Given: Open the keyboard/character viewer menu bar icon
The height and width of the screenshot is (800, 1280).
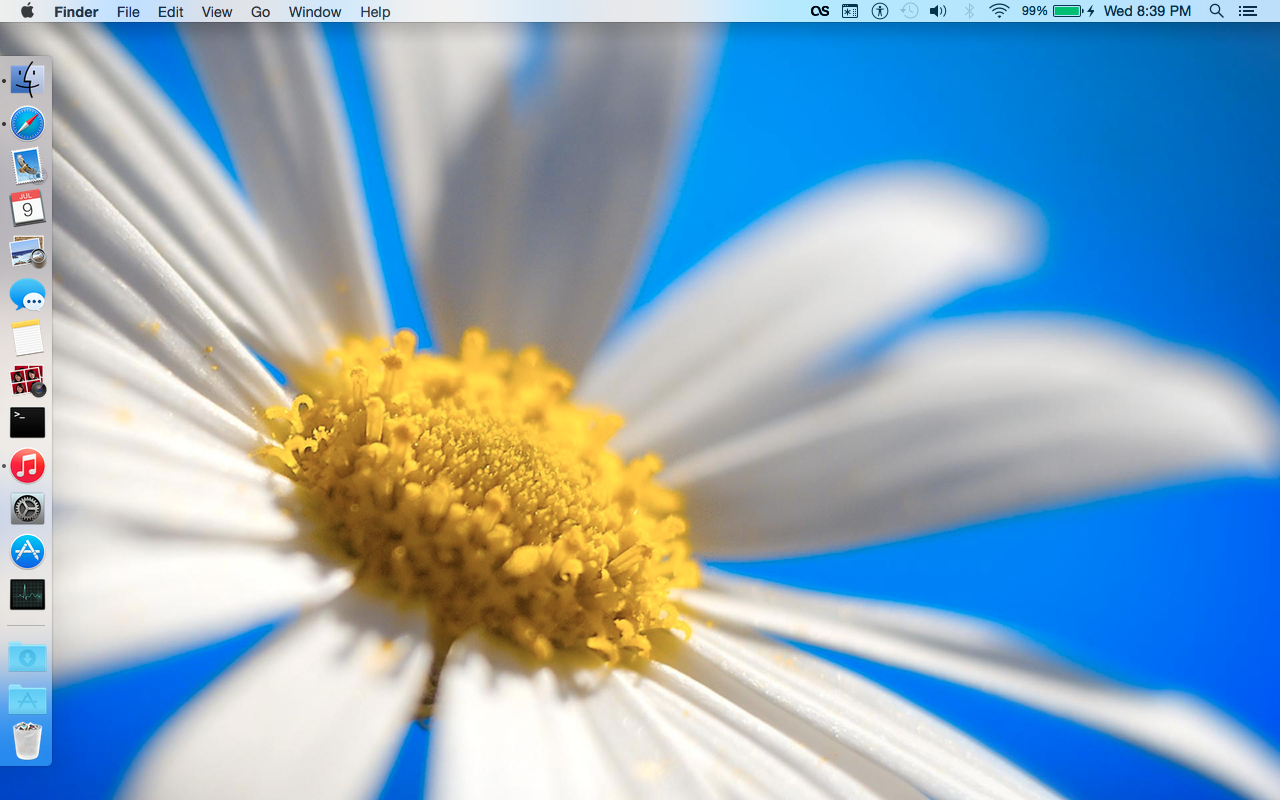Looking at the screenshot, I should [850, 11].
